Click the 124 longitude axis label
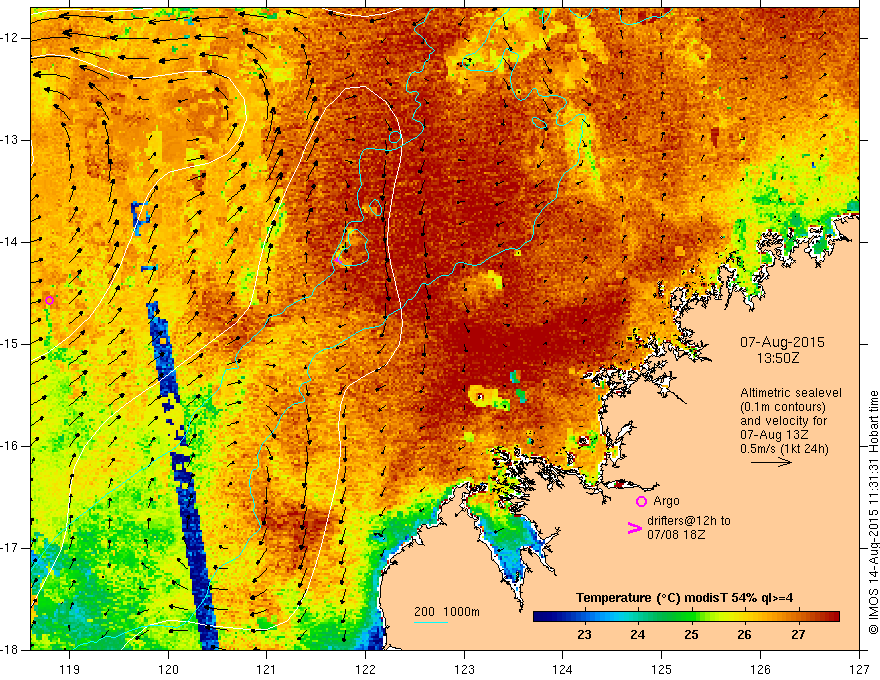The height and width of the screenshot is (680, 880). (x=563, y=669)
